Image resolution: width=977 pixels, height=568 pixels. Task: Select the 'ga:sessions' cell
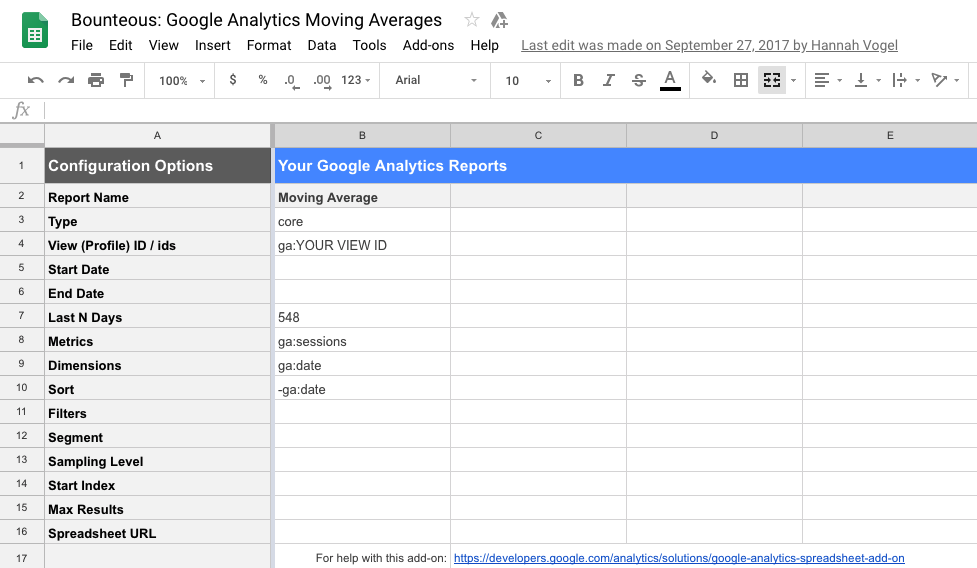(362, 341)
